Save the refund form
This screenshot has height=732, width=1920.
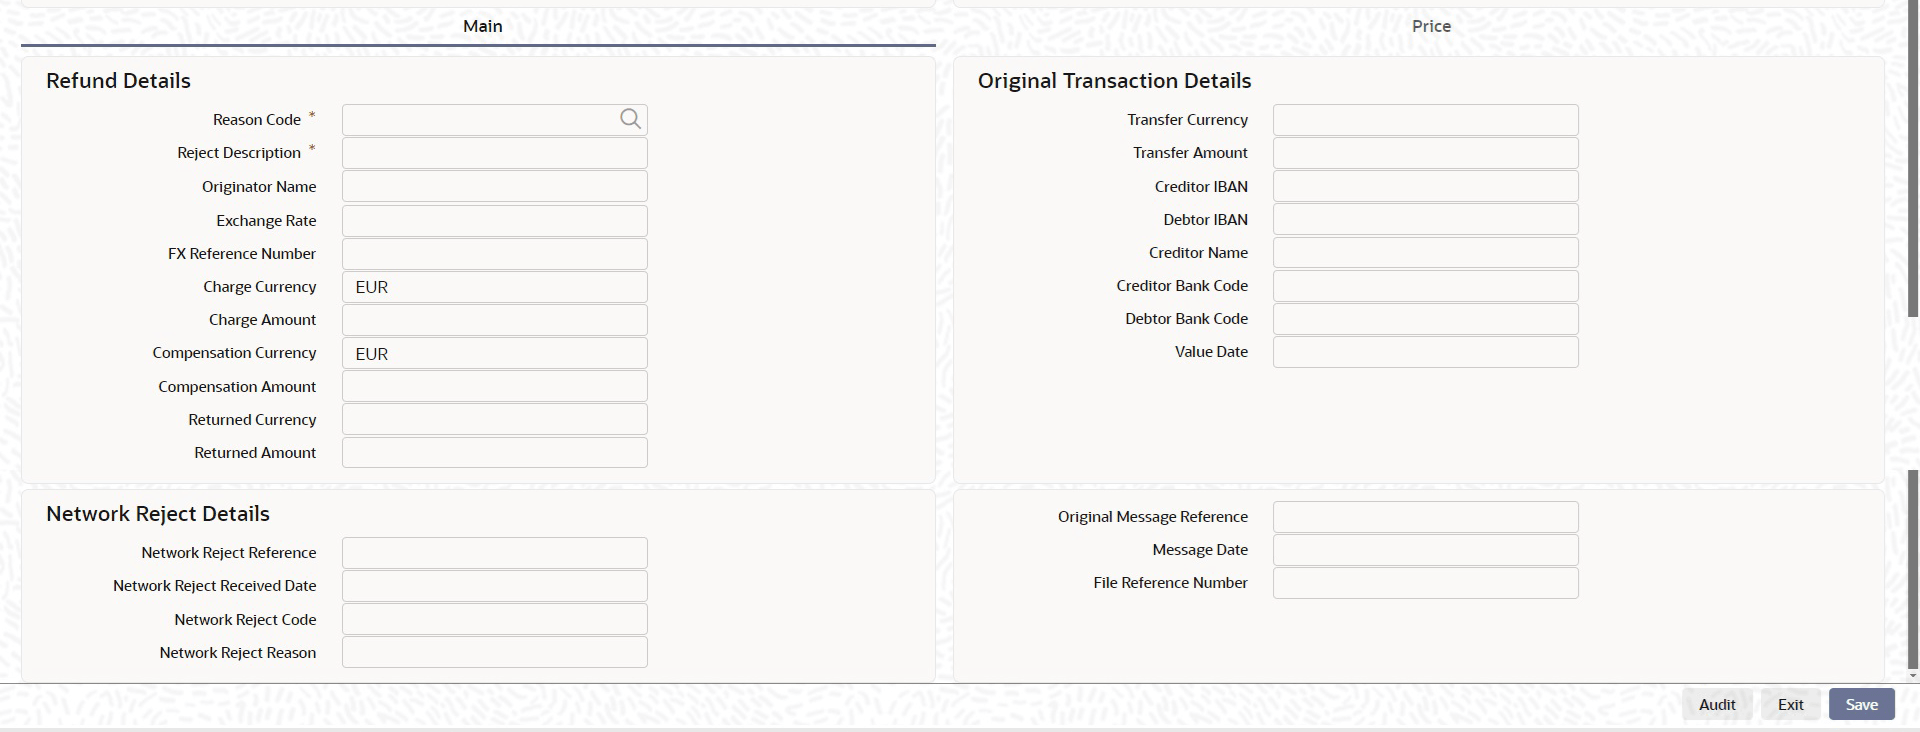[x=1861, y=704]
